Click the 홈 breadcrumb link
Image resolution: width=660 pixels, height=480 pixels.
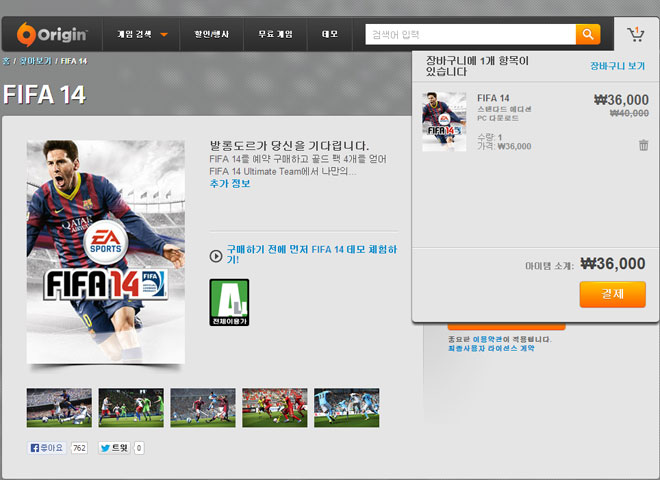6,61
